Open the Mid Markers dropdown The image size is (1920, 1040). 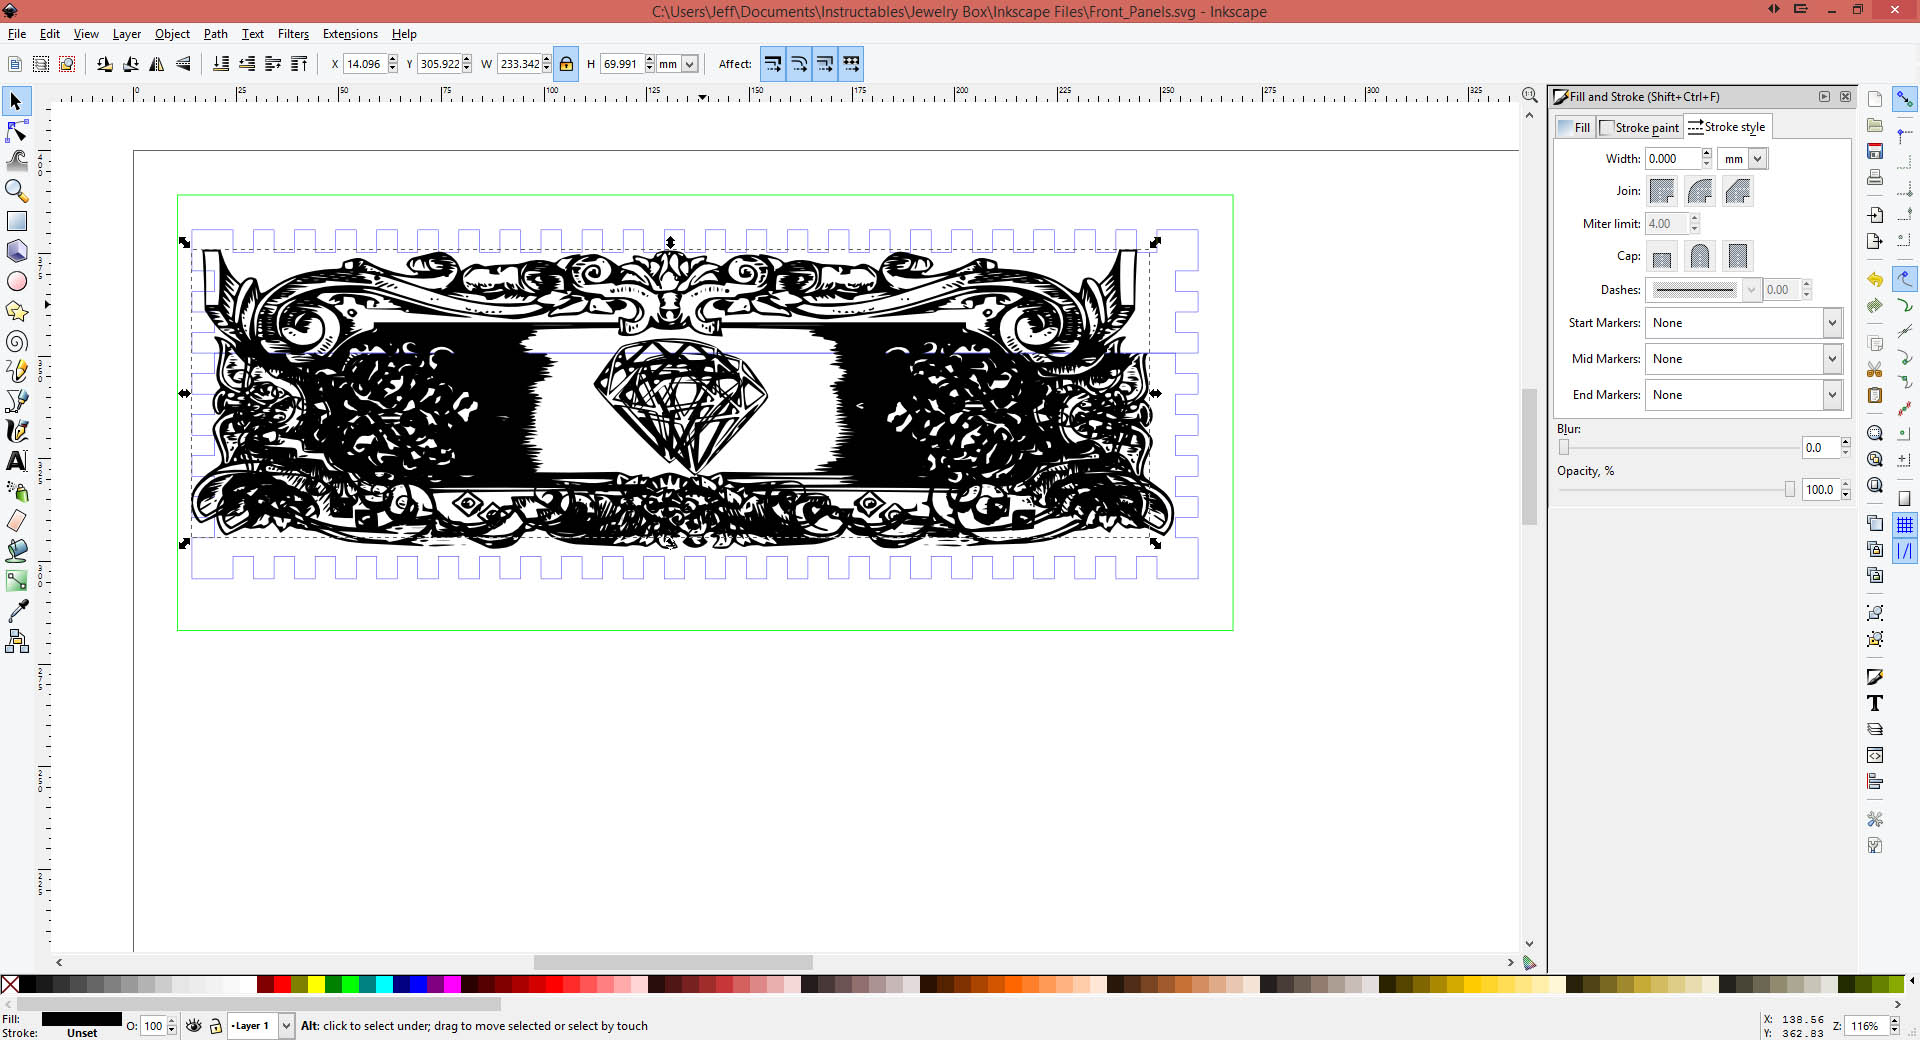coord(1744,359)
